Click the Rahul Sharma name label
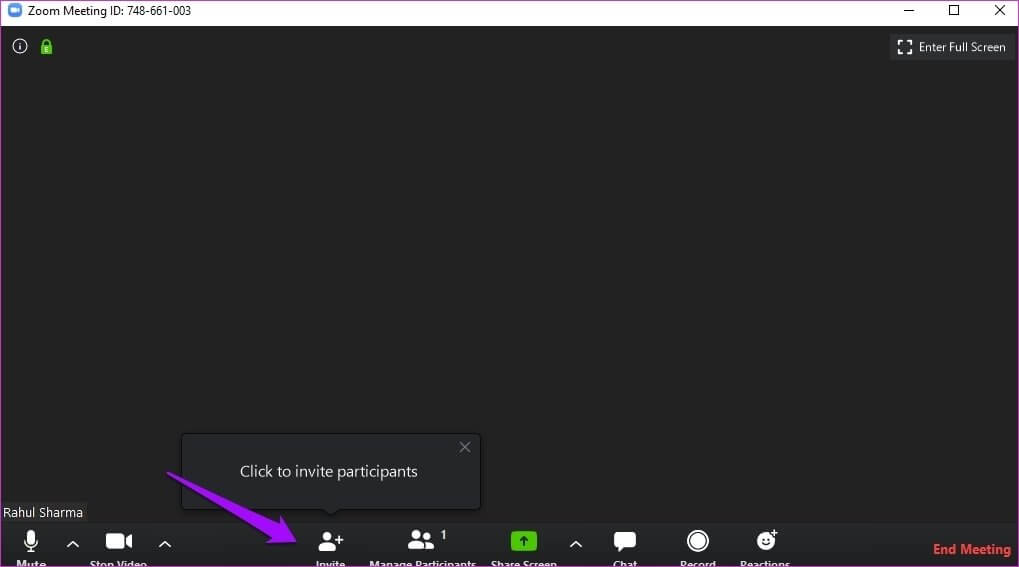This screenshot has width=1019, height=567. click(43, 512)
